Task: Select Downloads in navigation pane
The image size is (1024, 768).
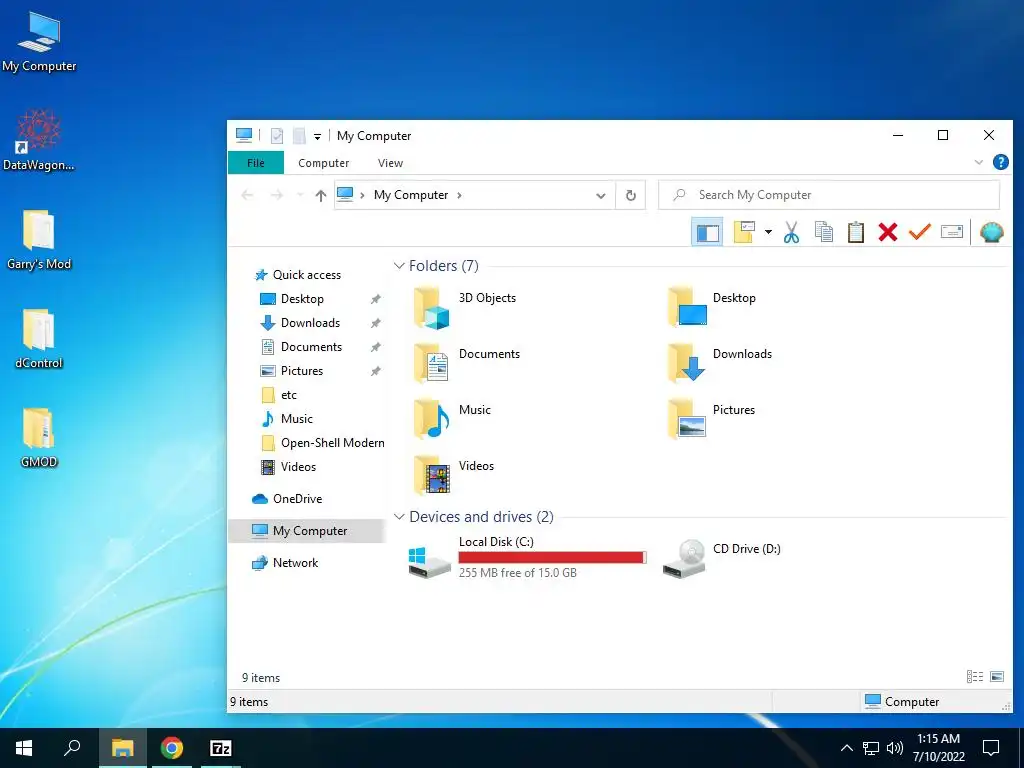Action: [310, 323]
